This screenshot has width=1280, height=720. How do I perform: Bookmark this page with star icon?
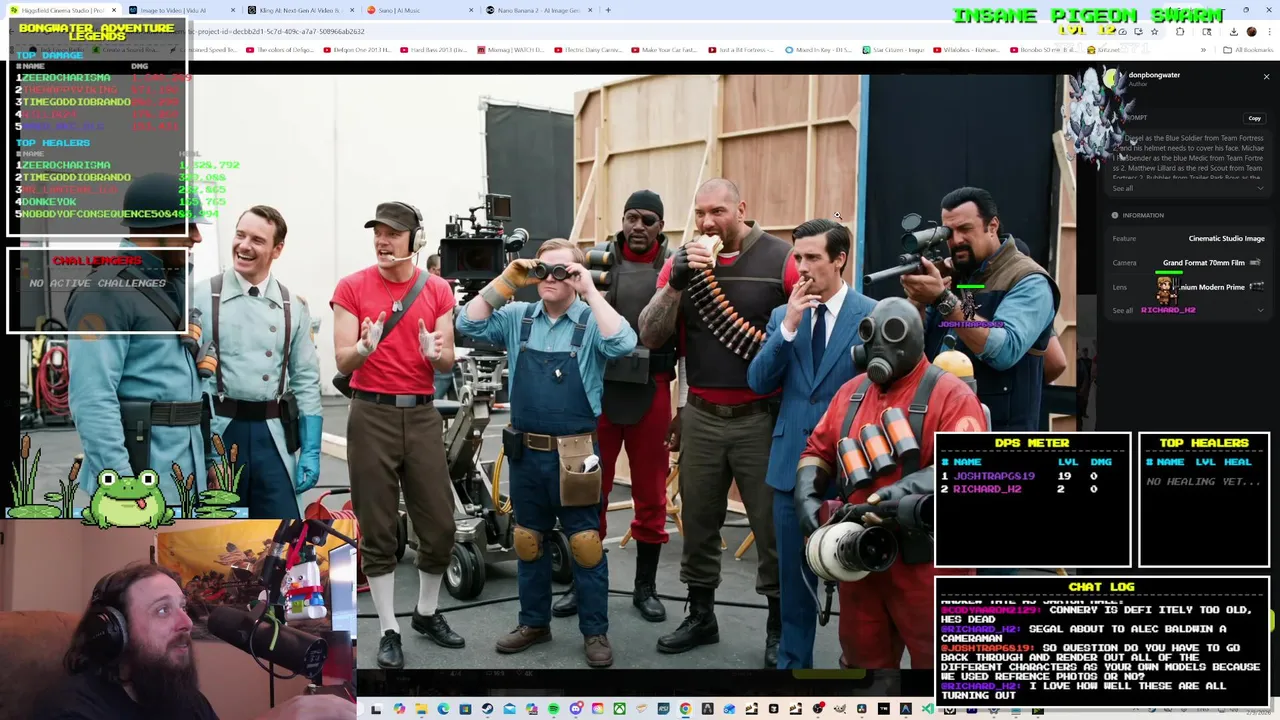1154,32
